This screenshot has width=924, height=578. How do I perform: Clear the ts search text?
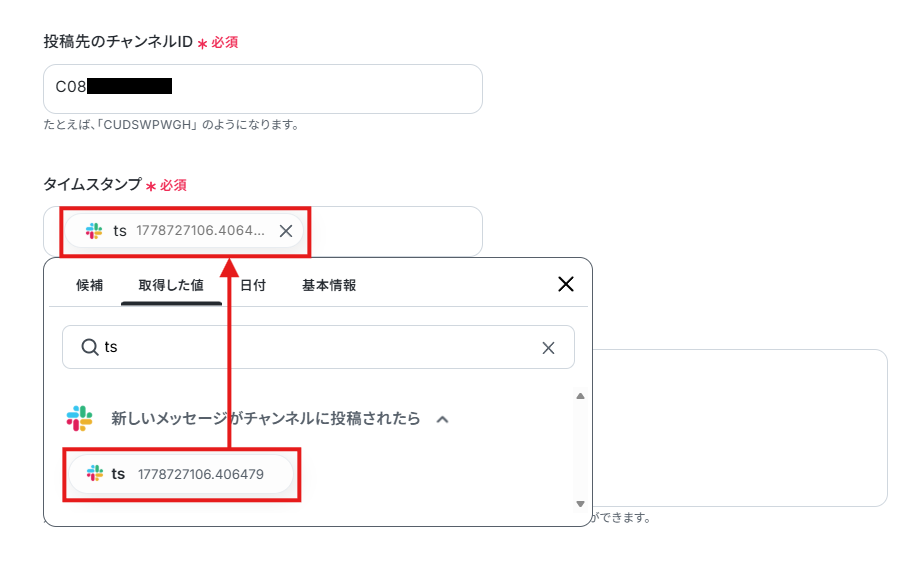click(548, 348)
